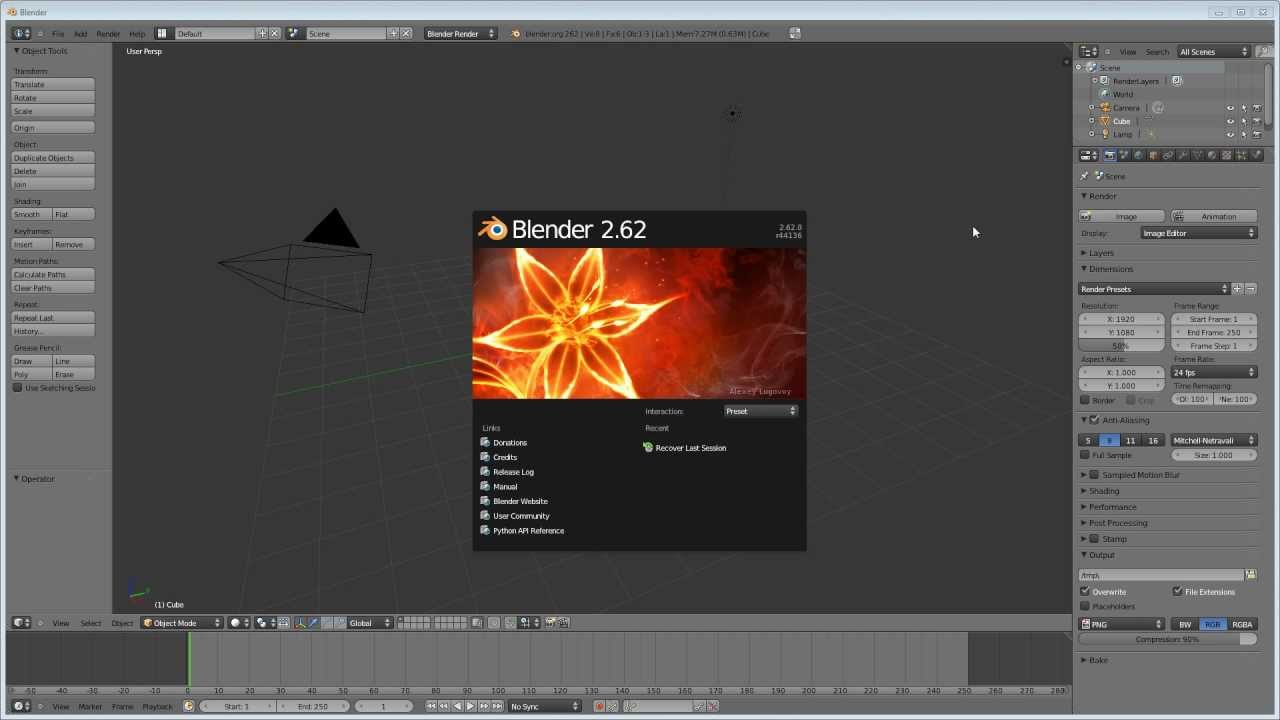Open the Interaction Preset dropdown on splash
This screenshot has width=1280, height=720.
point(761,411)
